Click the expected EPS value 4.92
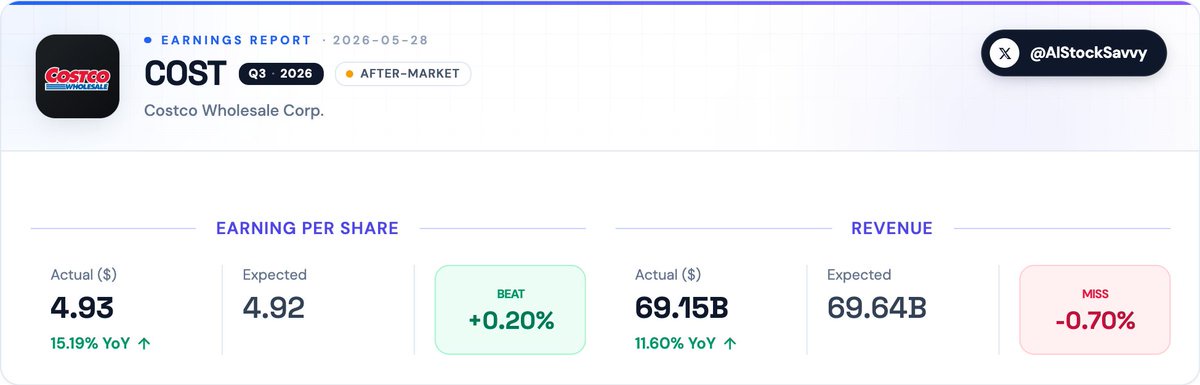The height and width of the screenshot is (385, 1200). [274, 307]
